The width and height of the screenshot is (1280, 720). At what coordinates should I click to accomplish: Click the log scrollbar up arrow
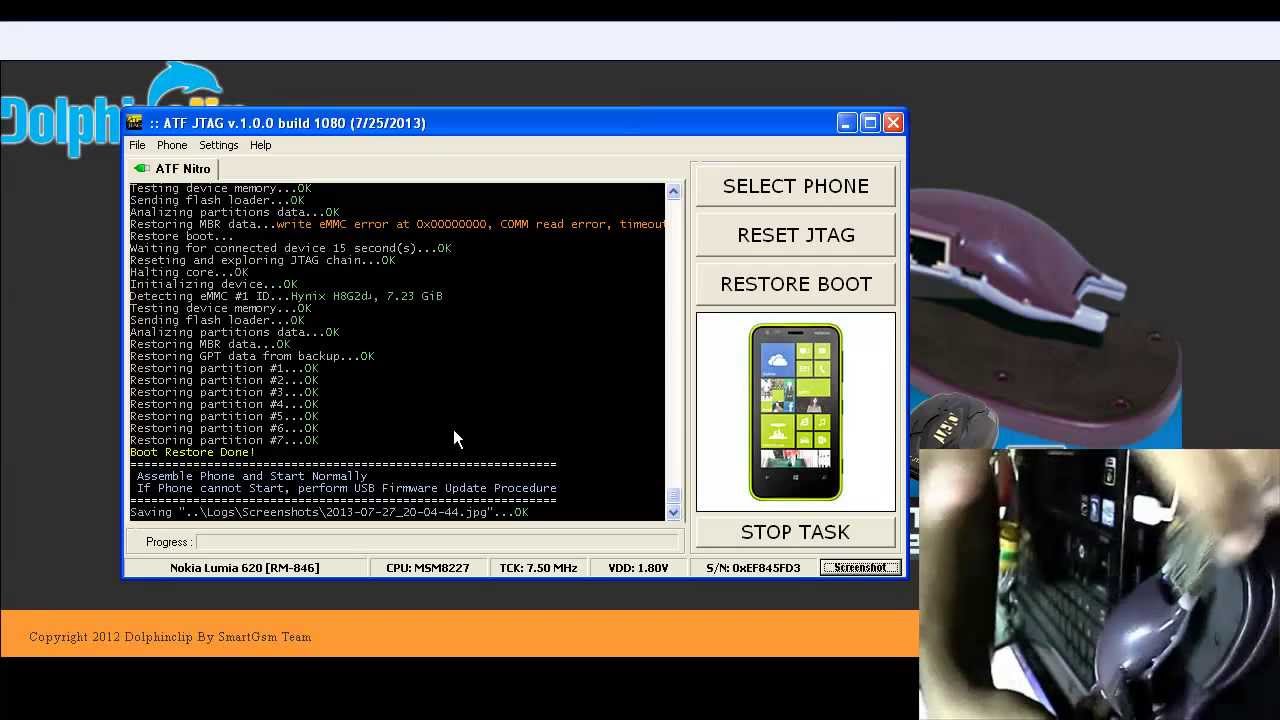[x=673, y=192]
